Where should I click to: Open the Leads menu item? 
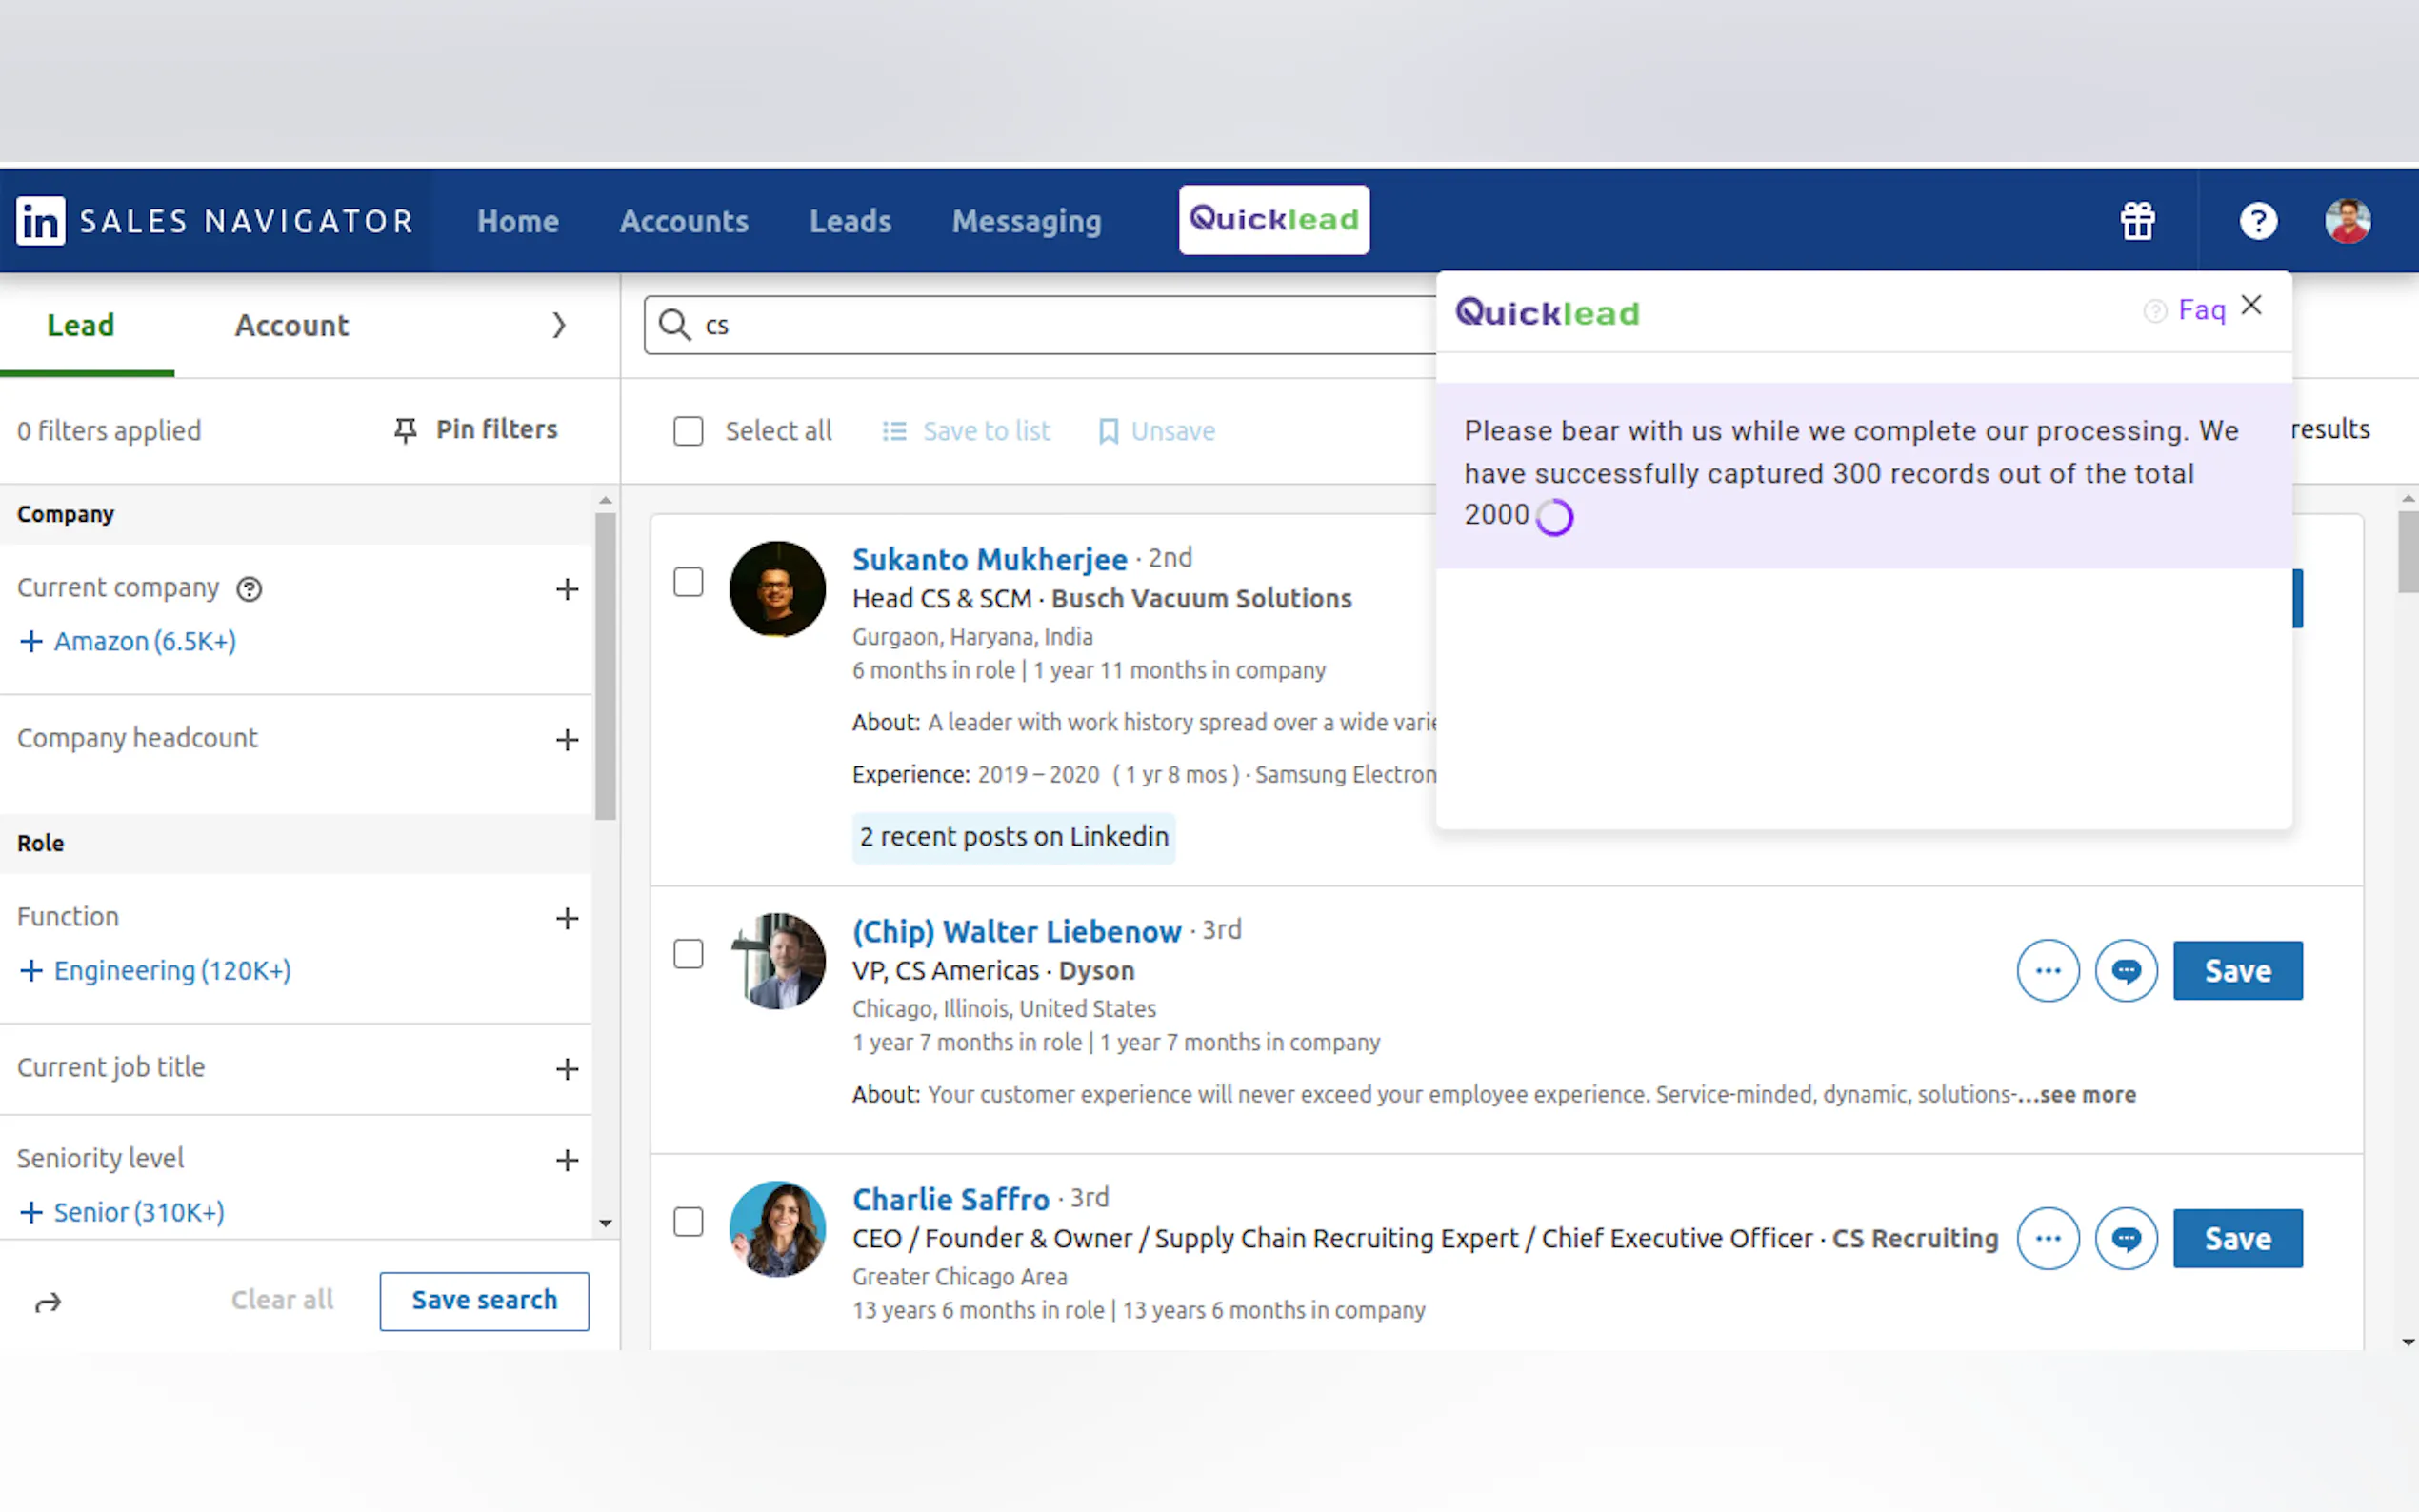click(849, 221)
